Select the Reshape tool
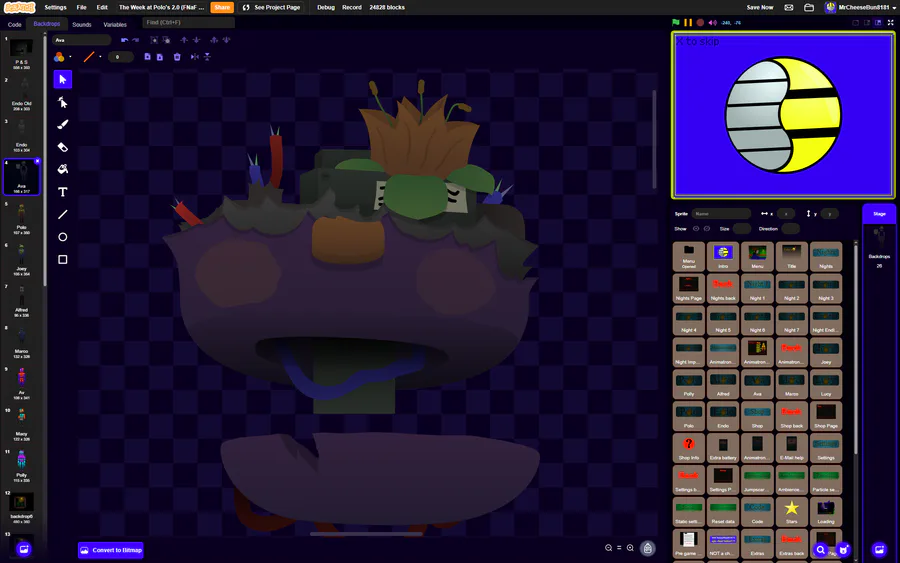900x563 pixels. pos(63,102)
